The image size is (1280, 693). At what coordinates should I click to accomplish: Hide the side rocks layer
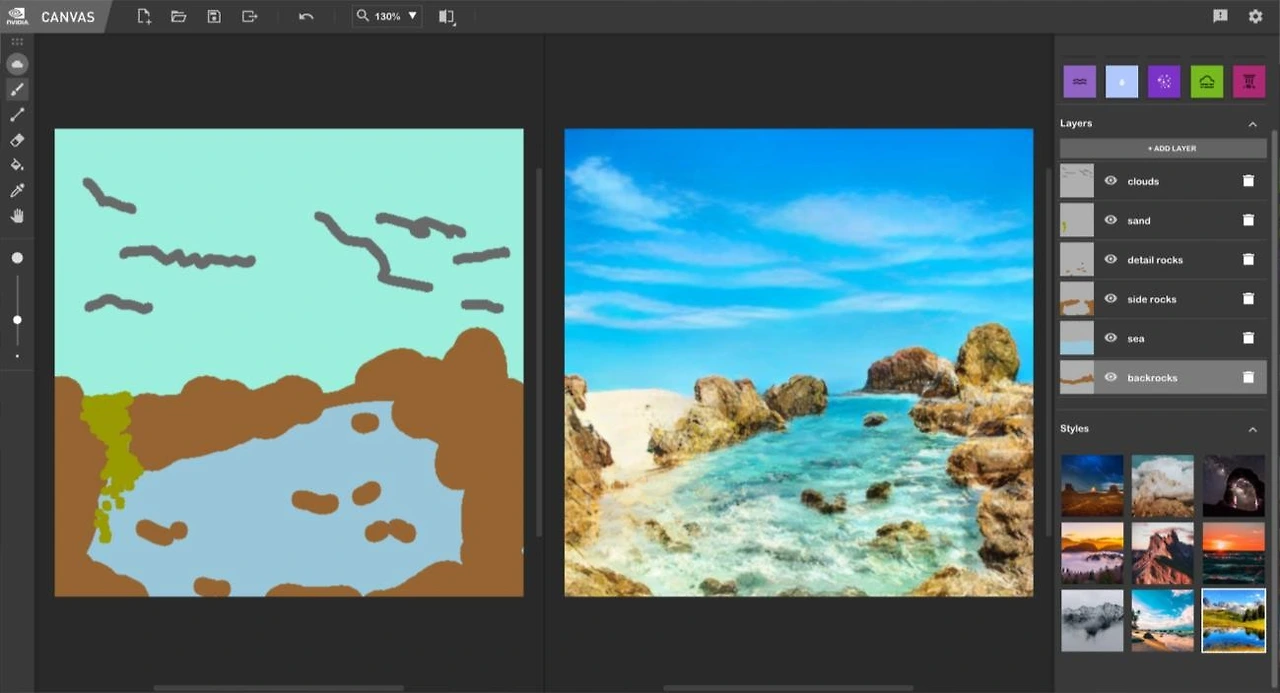(1110, 299)
